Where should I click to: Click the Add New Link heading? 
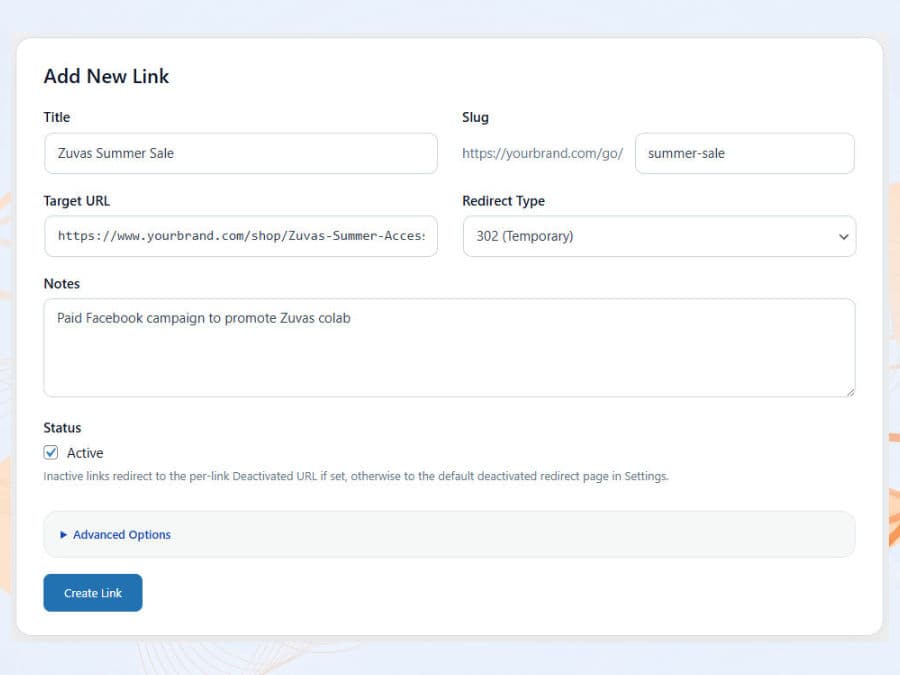tap(106, 76)
